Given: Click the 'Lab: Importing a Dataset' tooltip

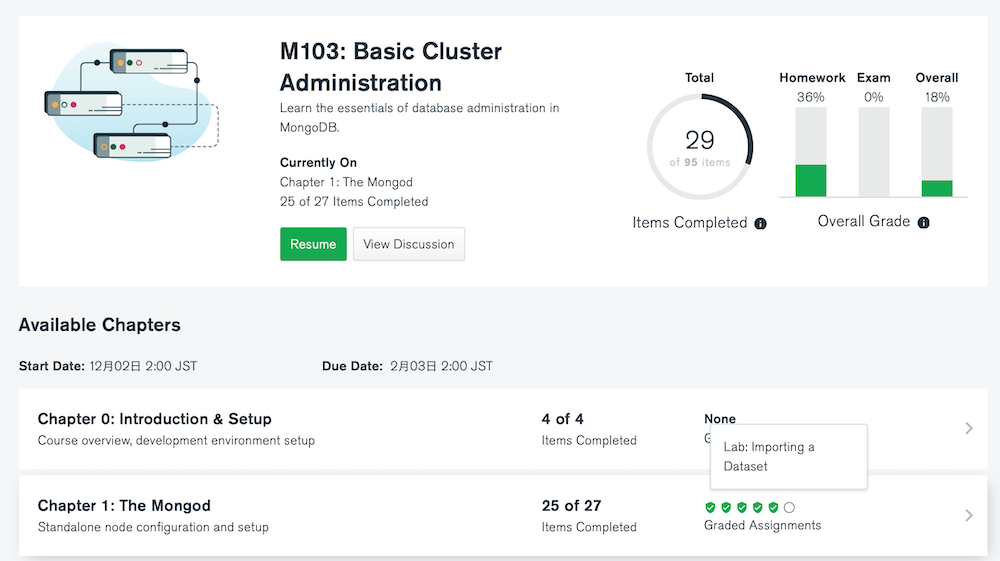Looking at the screenshot, I should pyautogui.click(x=789, y=456).
